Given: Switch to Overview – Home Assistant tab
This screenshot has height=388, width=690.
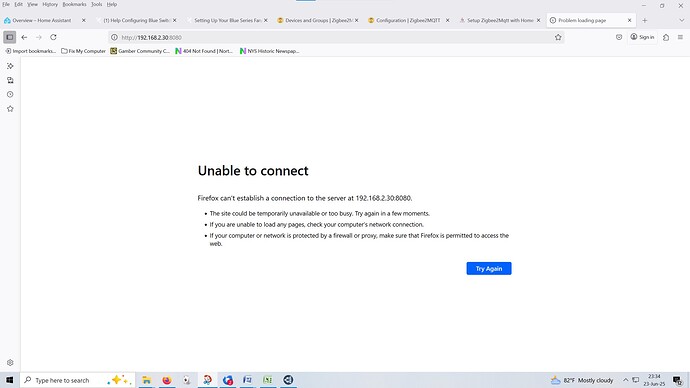Looking at the screenshot, I should coord(45,20).
